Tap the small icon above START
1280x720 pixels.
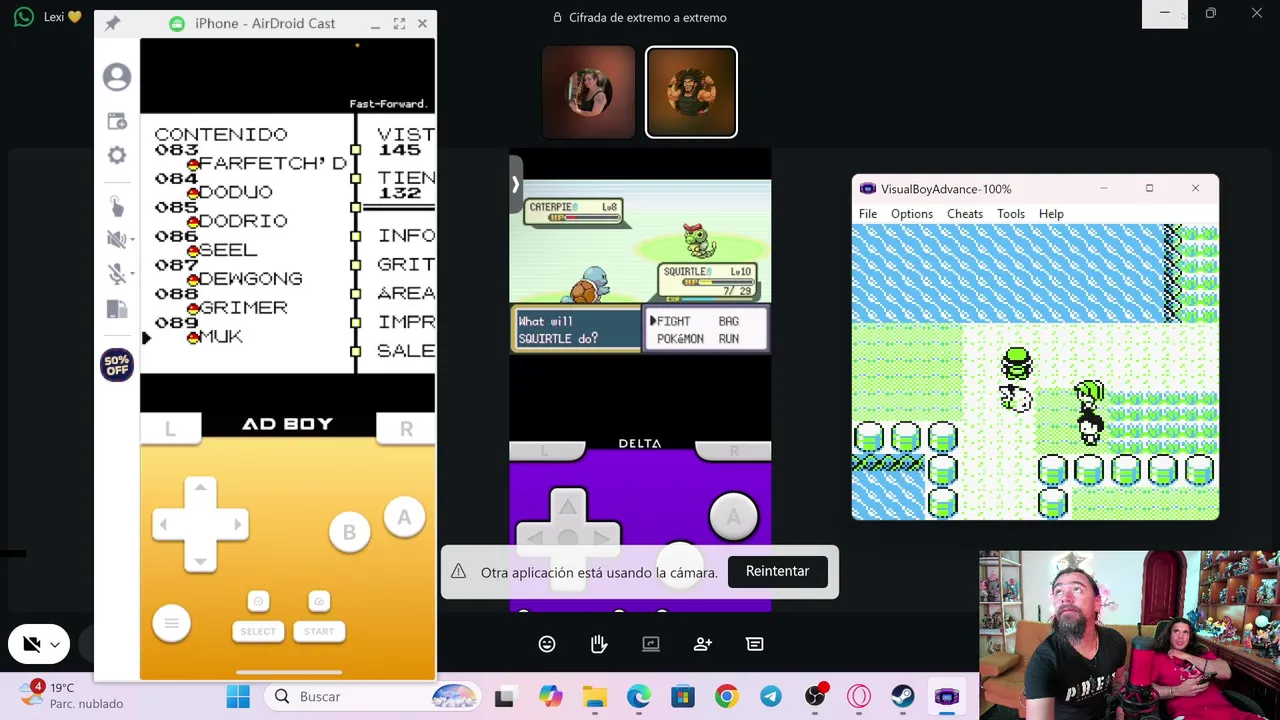pyautogui.click(x=319, y=601)
